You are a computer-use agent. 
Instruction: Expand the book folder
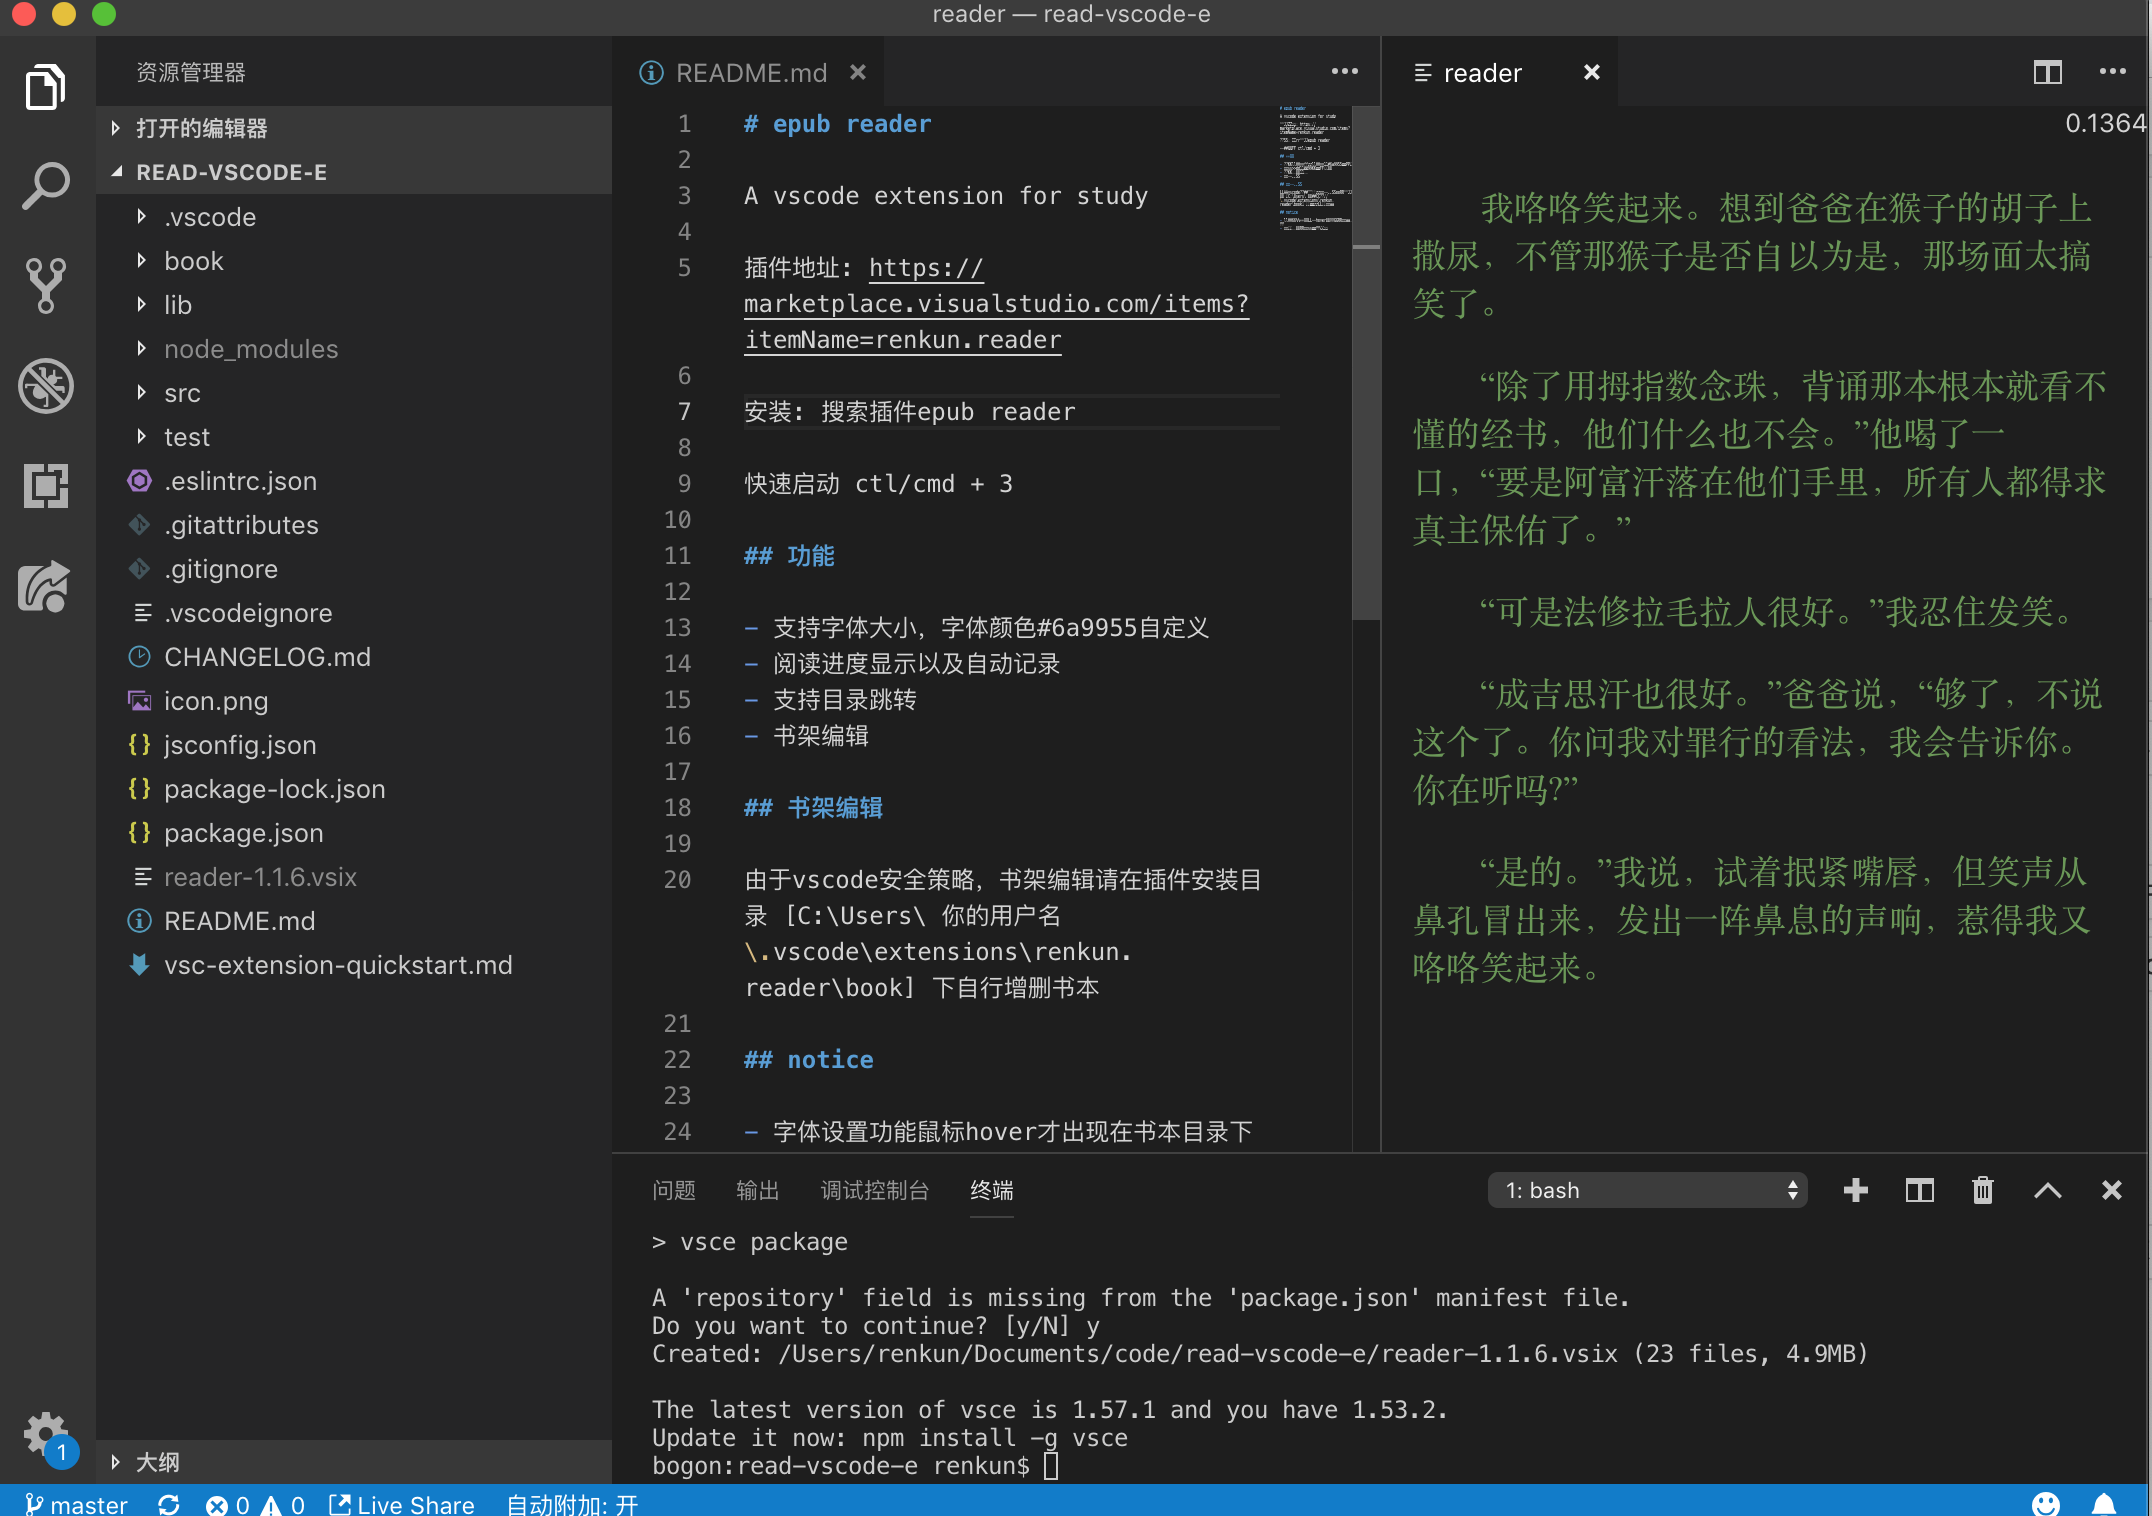click(194, 261)
